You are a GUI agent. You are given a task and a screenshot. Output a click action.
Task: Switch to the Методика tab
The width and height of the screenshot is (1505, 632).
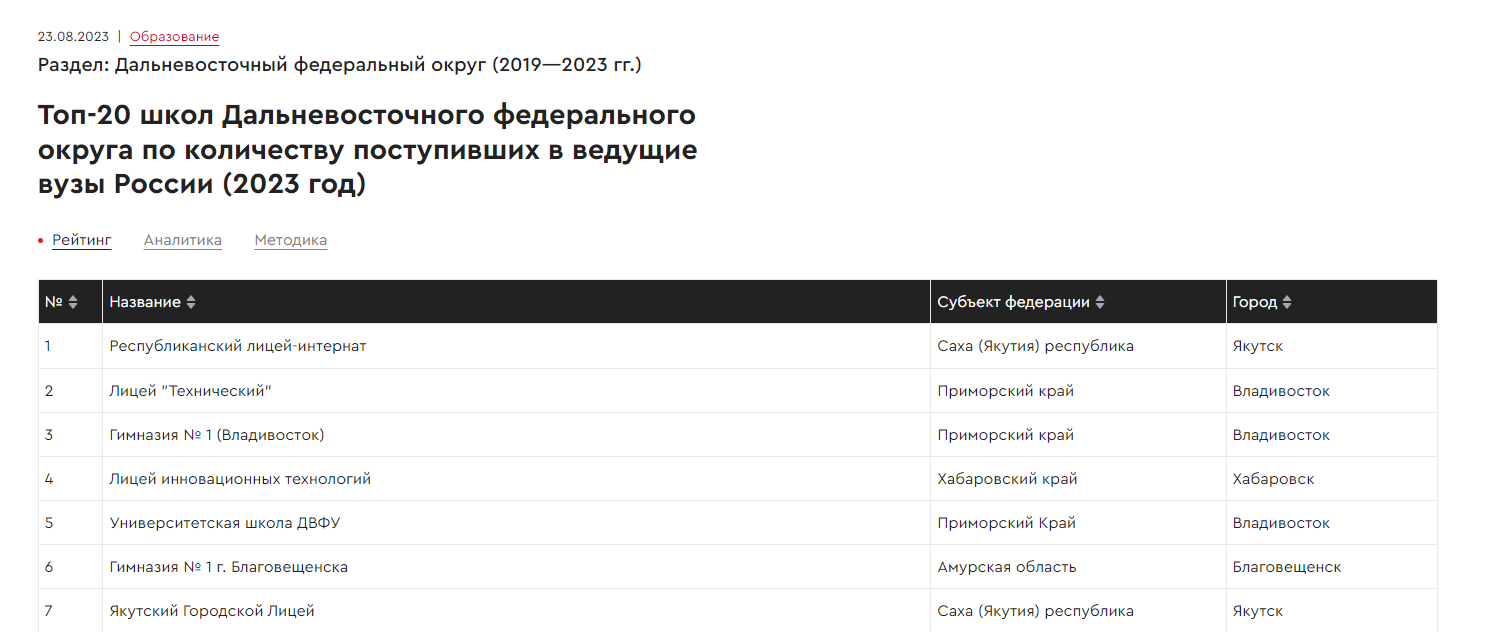[291, 240]
